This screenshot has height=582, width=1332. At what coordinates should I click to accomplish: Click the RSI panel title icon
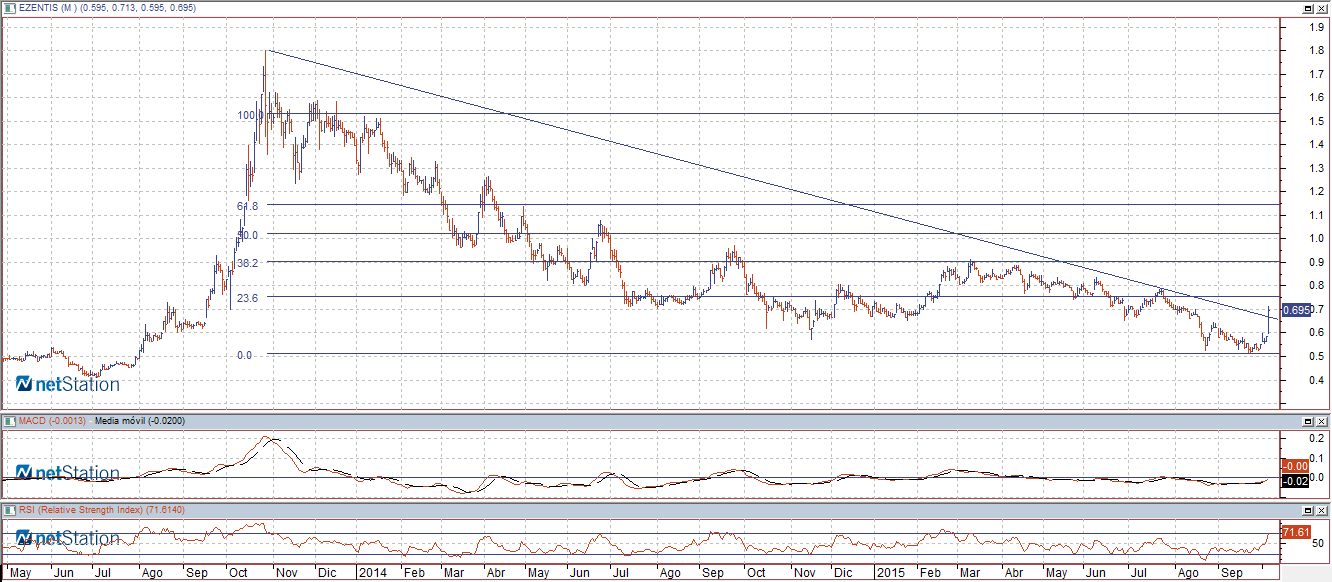pyautogui.click(x=9, y=510)
